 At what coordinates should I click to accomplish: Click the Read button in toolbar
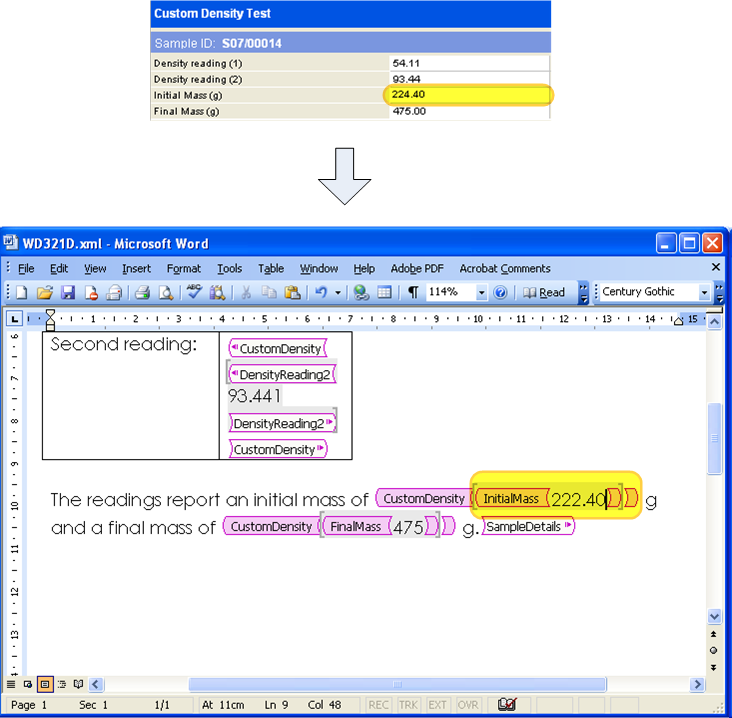[x=544, y=292]
